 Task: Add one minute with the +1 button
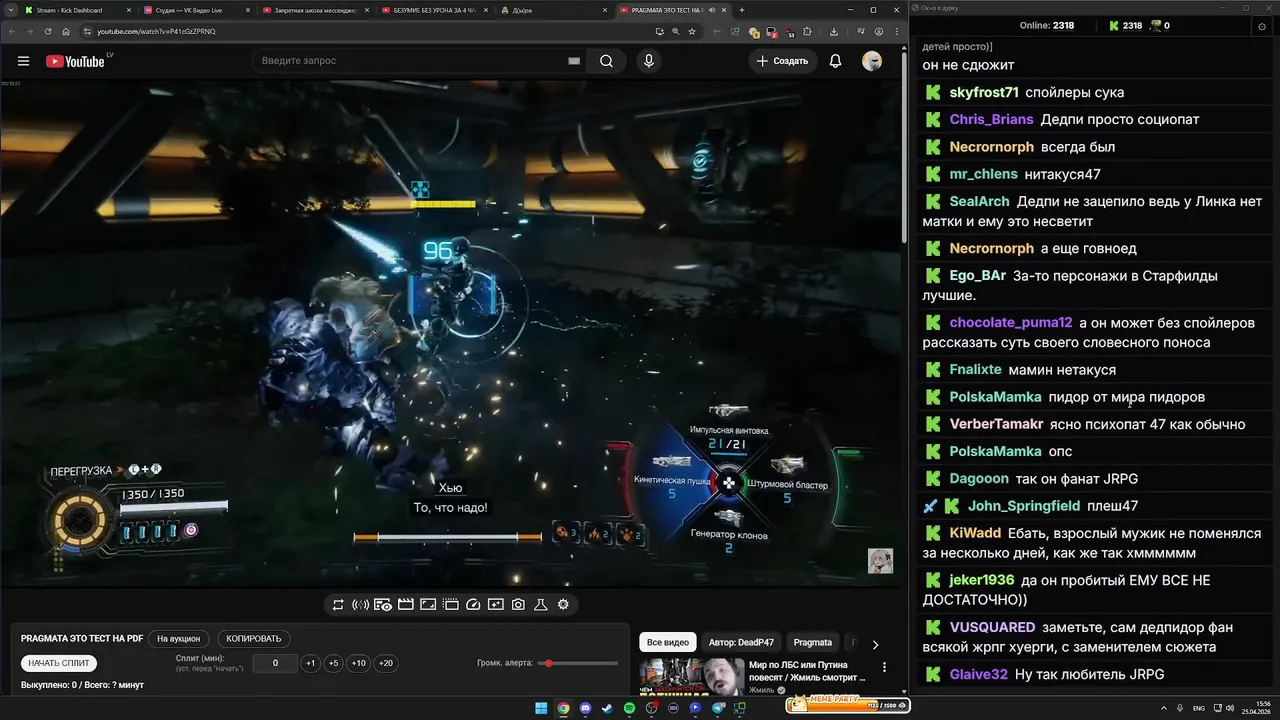[311, 663]
